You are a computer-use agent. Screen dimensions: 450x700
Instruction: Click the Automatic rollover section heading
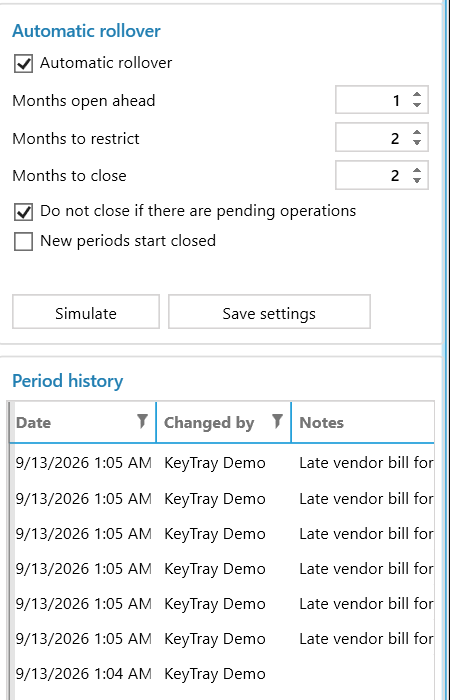pos(86,31)
